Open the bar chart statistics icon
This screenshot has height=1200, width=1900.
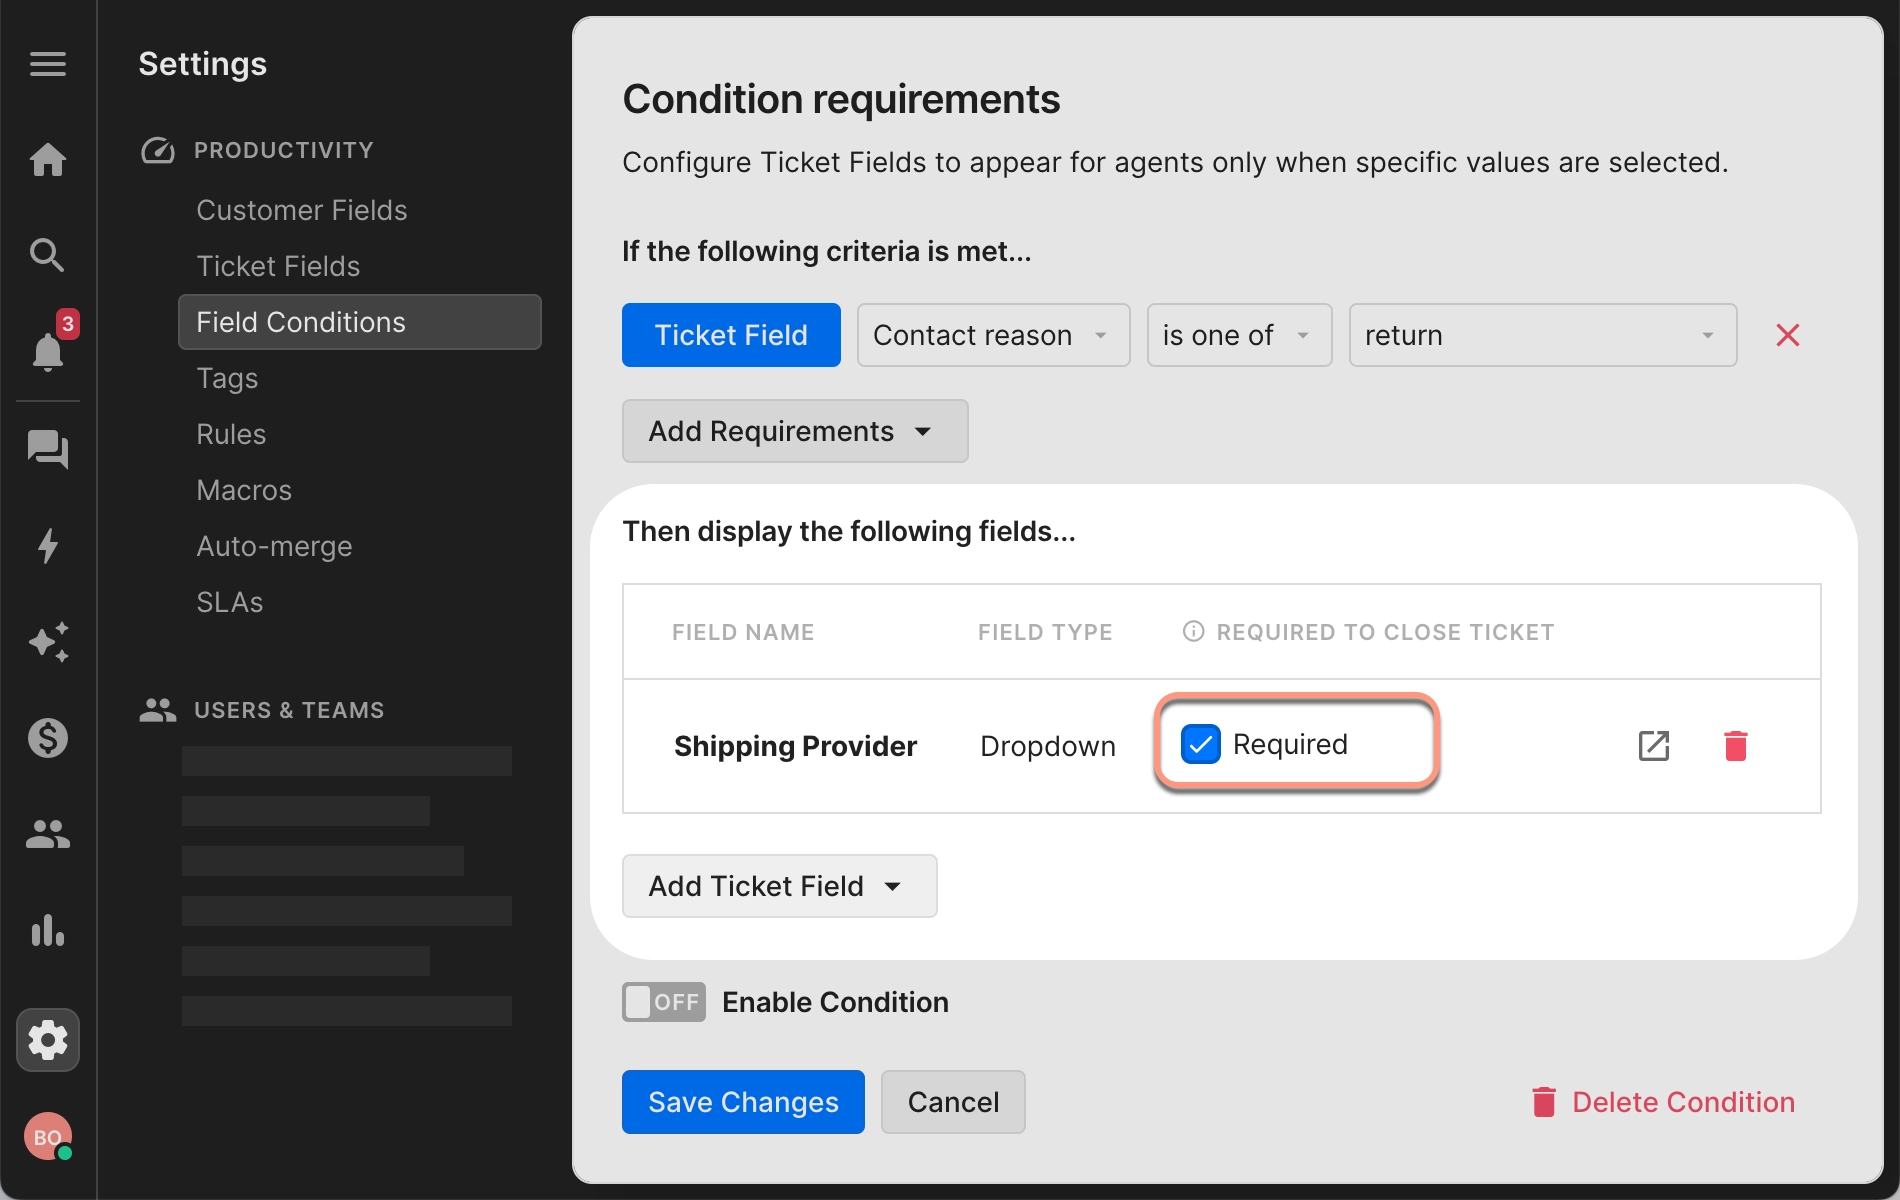click(47, 932)
